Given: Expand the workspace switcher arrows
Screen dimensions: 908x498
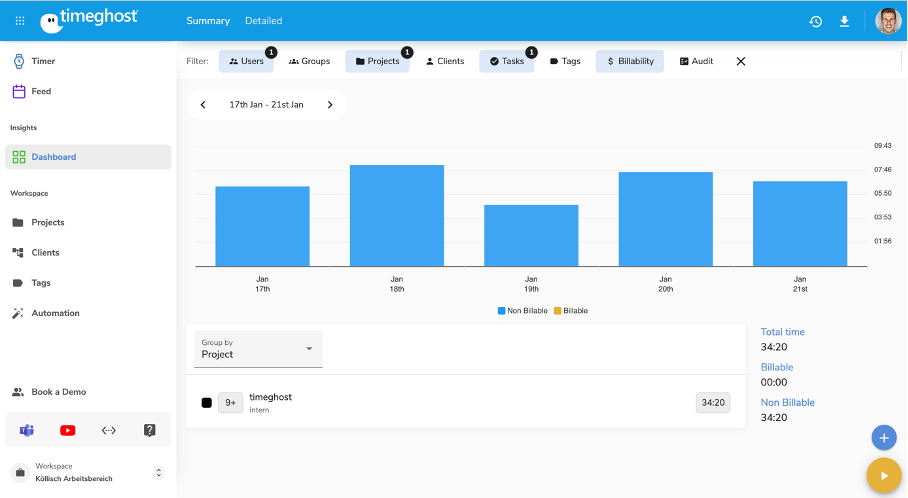Looking at the screenshot, I should [x=158, y=472].
